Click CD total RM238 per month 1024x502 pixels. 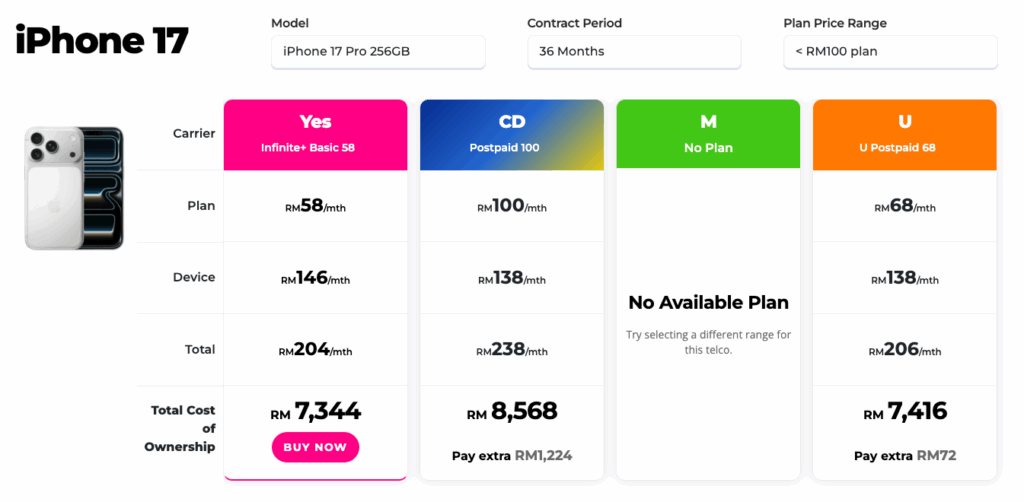(511, 350)
